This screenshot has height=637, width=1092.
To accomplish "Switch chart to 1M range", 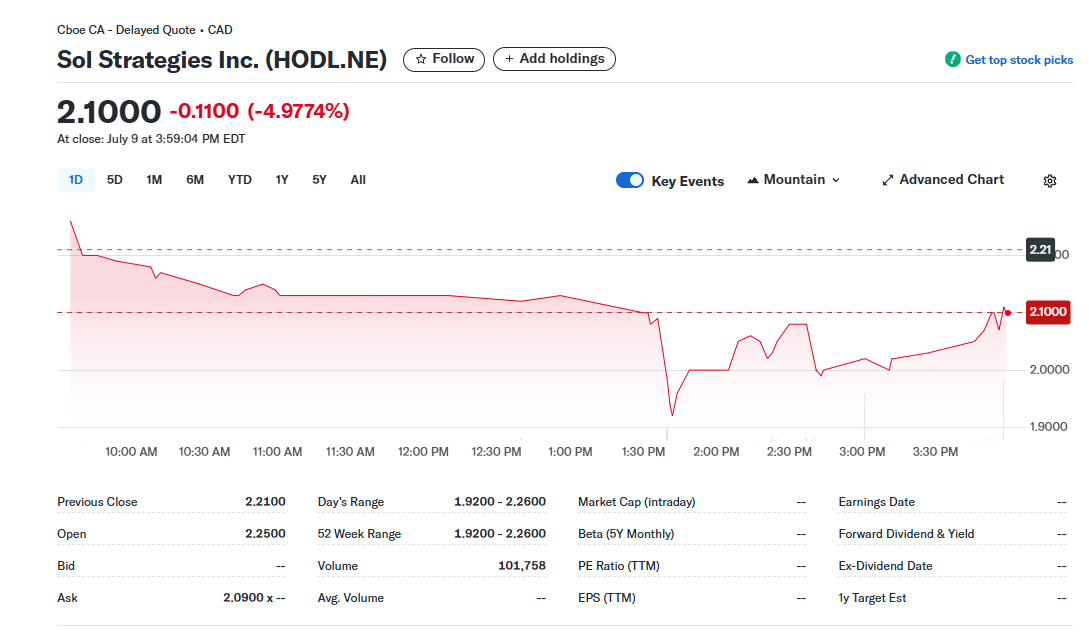I will point(154,180).
